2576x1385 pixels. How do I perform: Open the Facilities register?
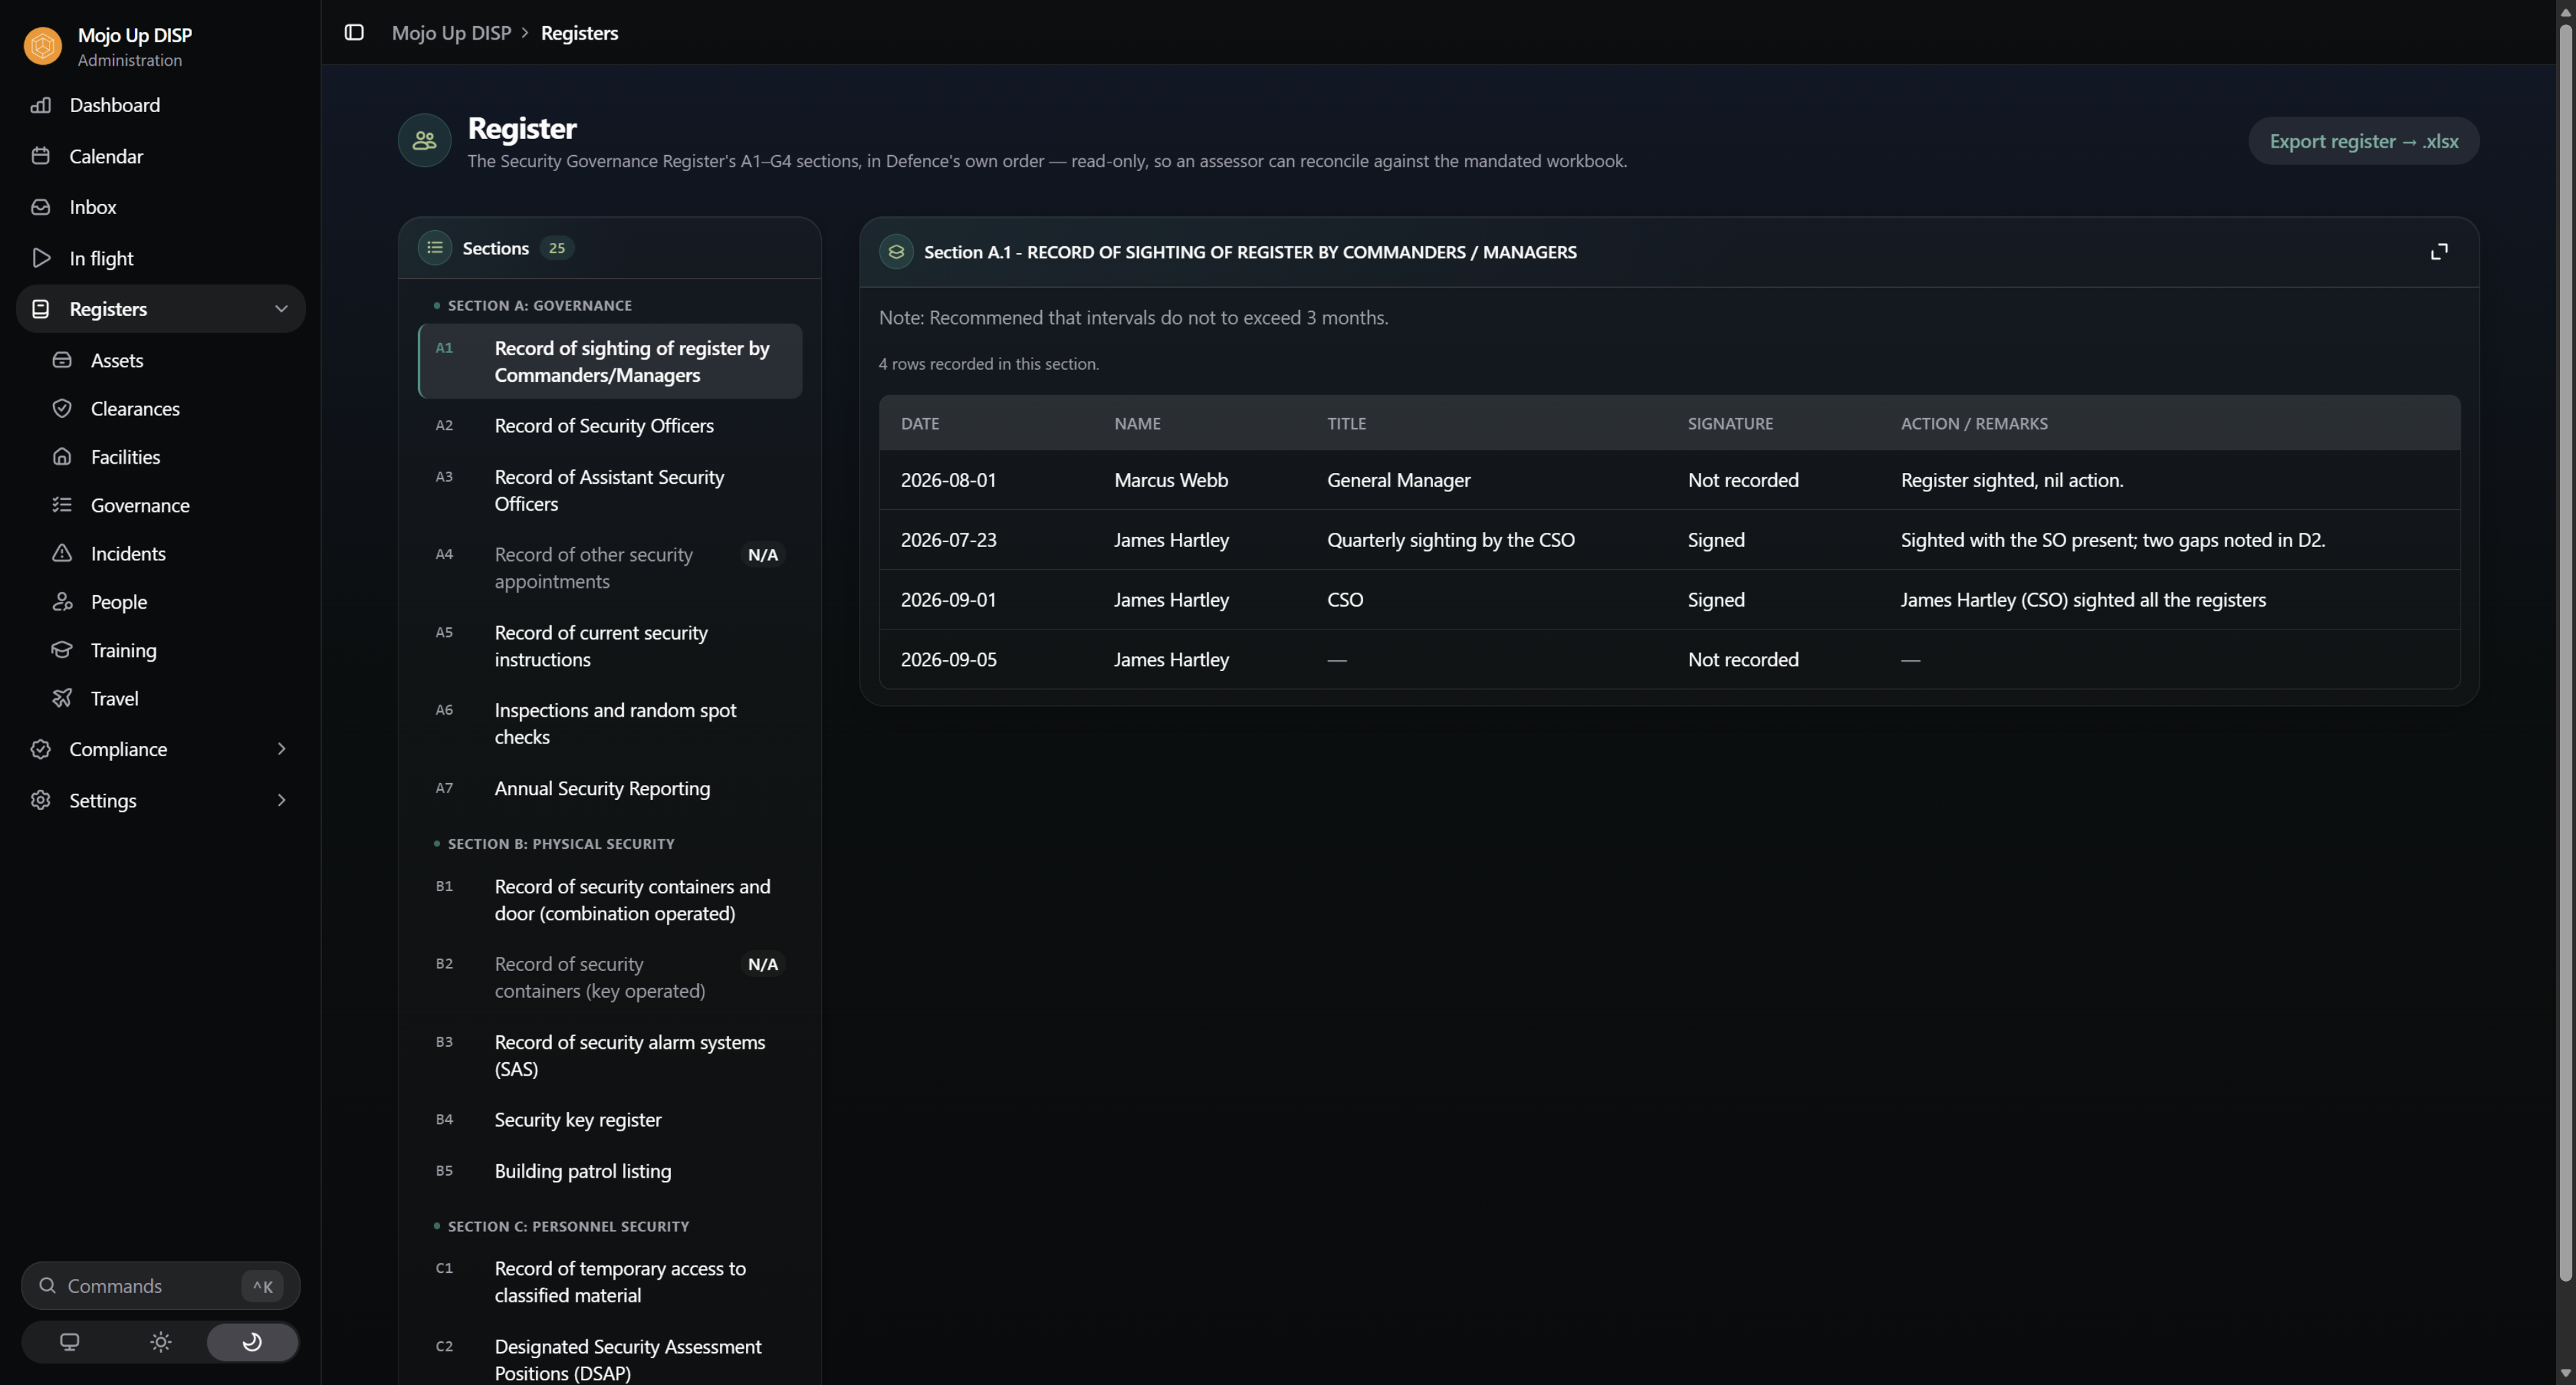[x=171, y=457]
